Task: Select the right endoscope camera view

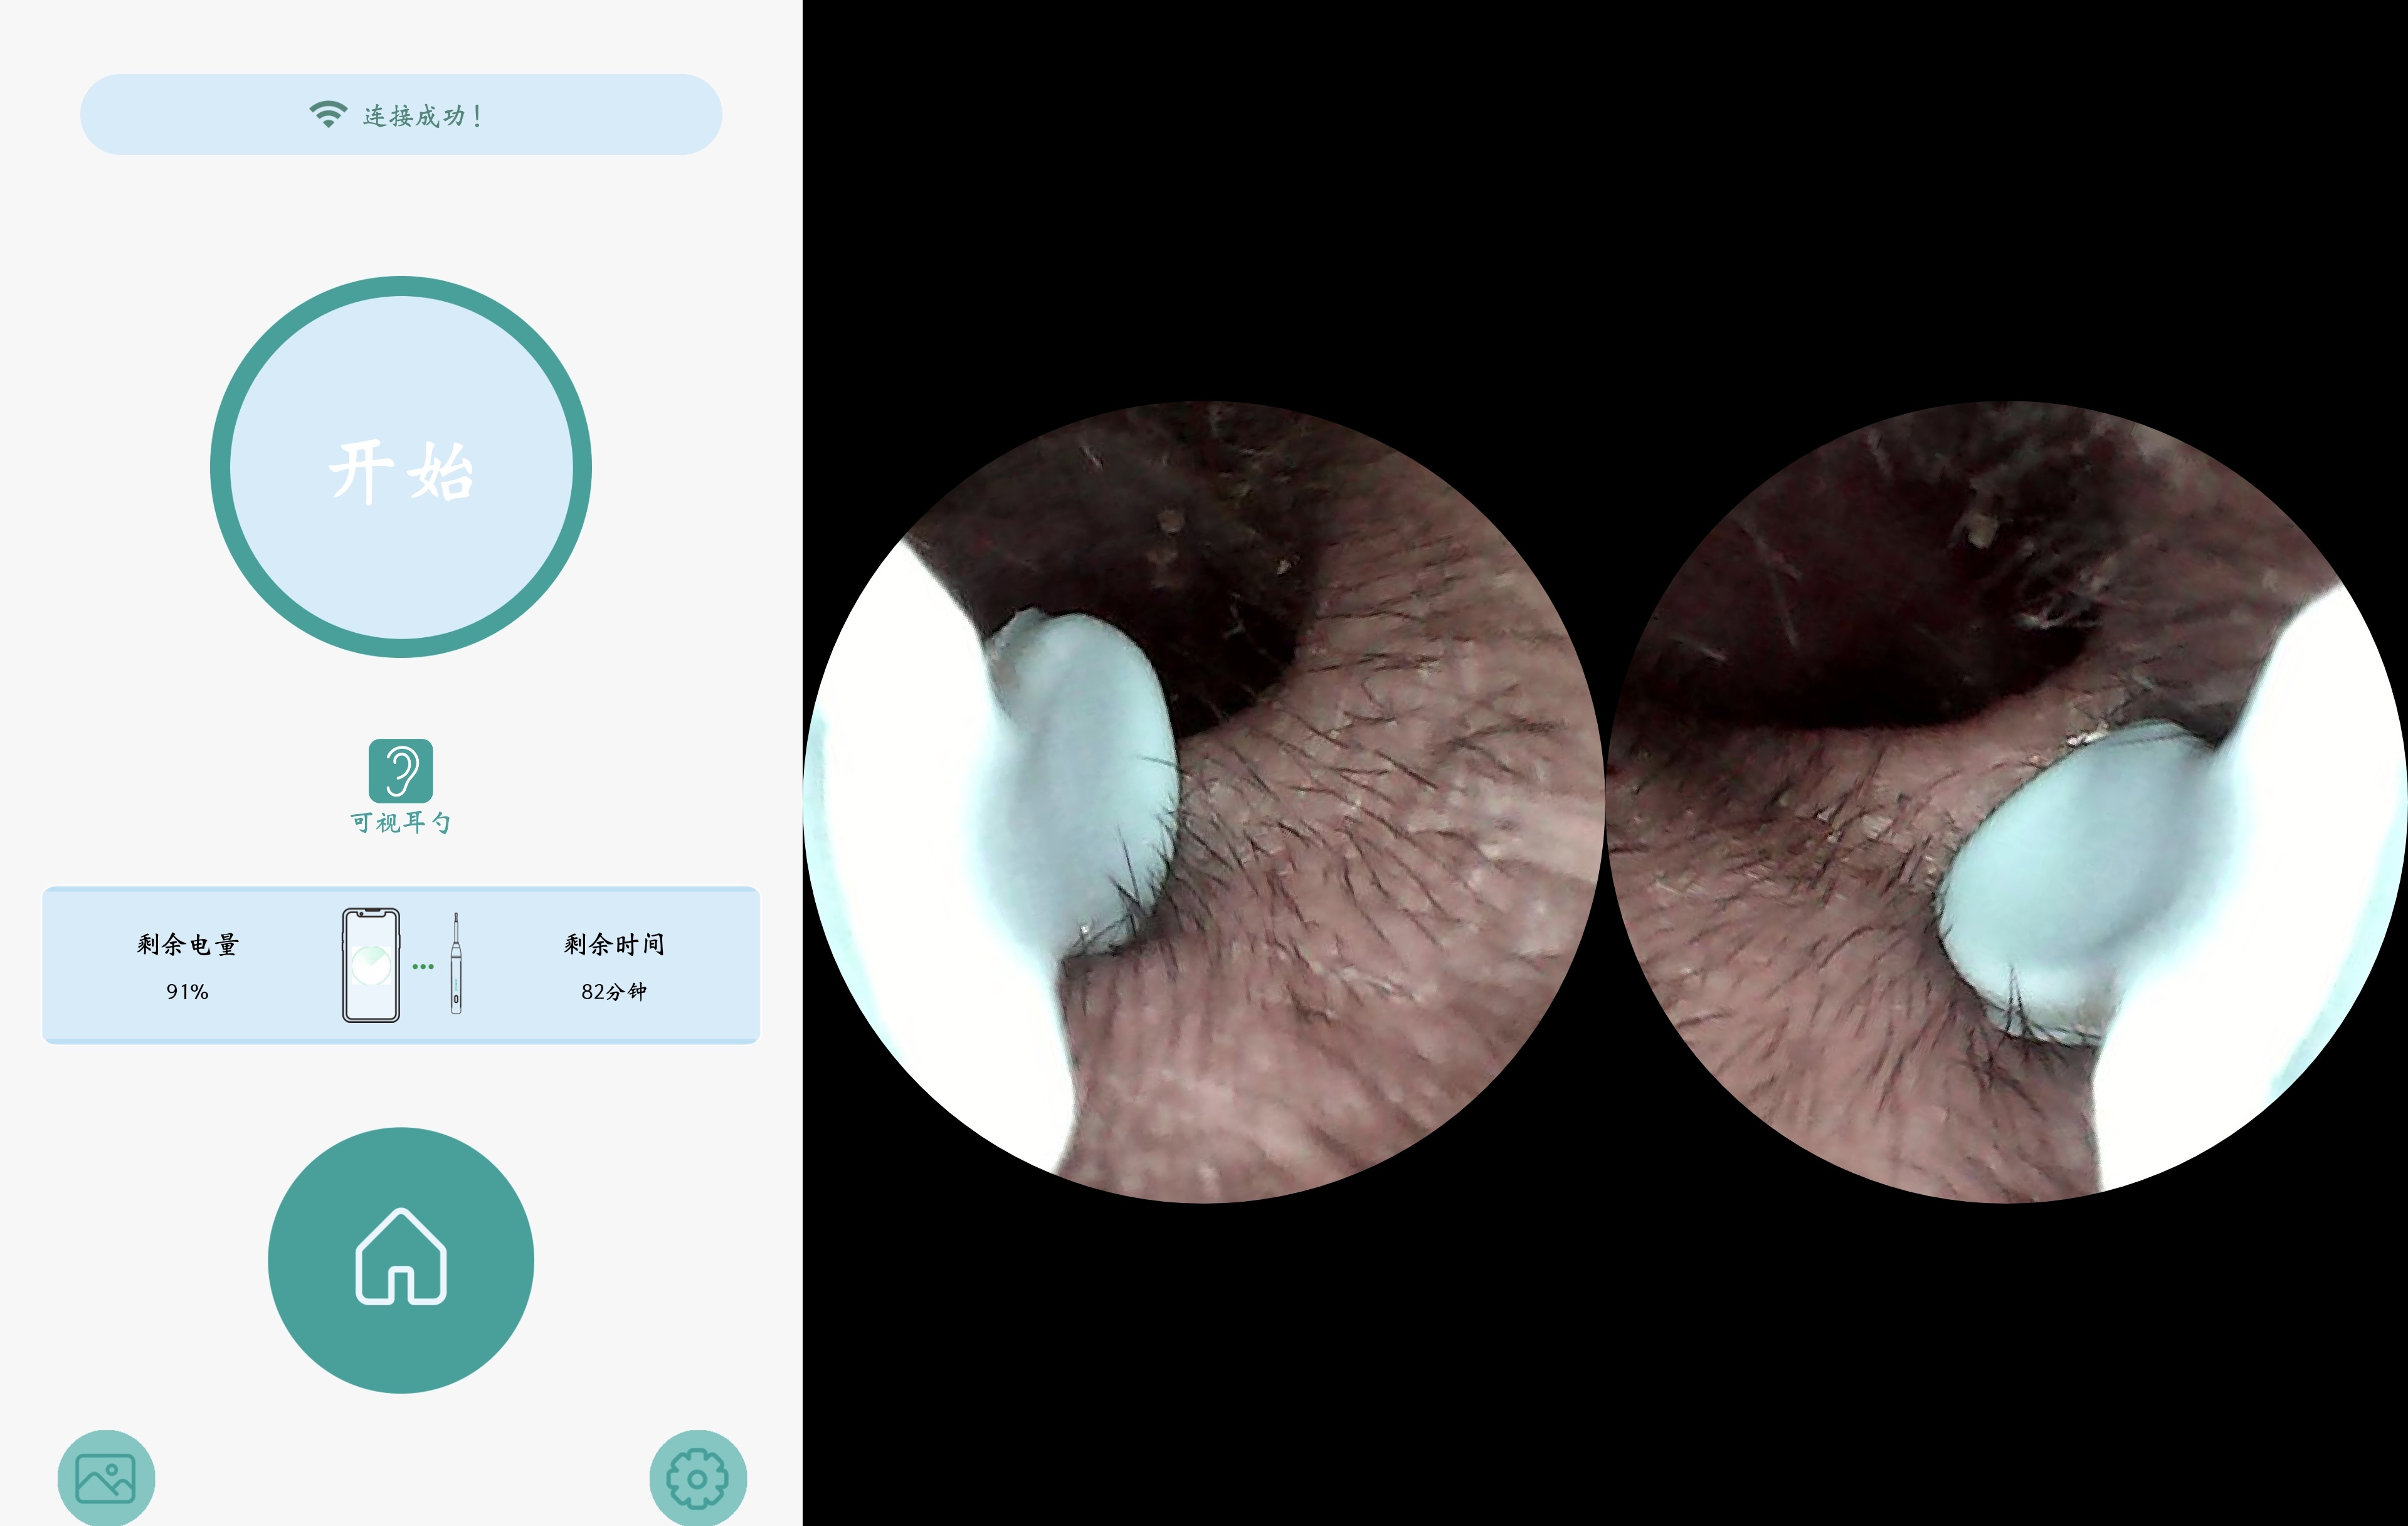Action: pos(2006,801)
